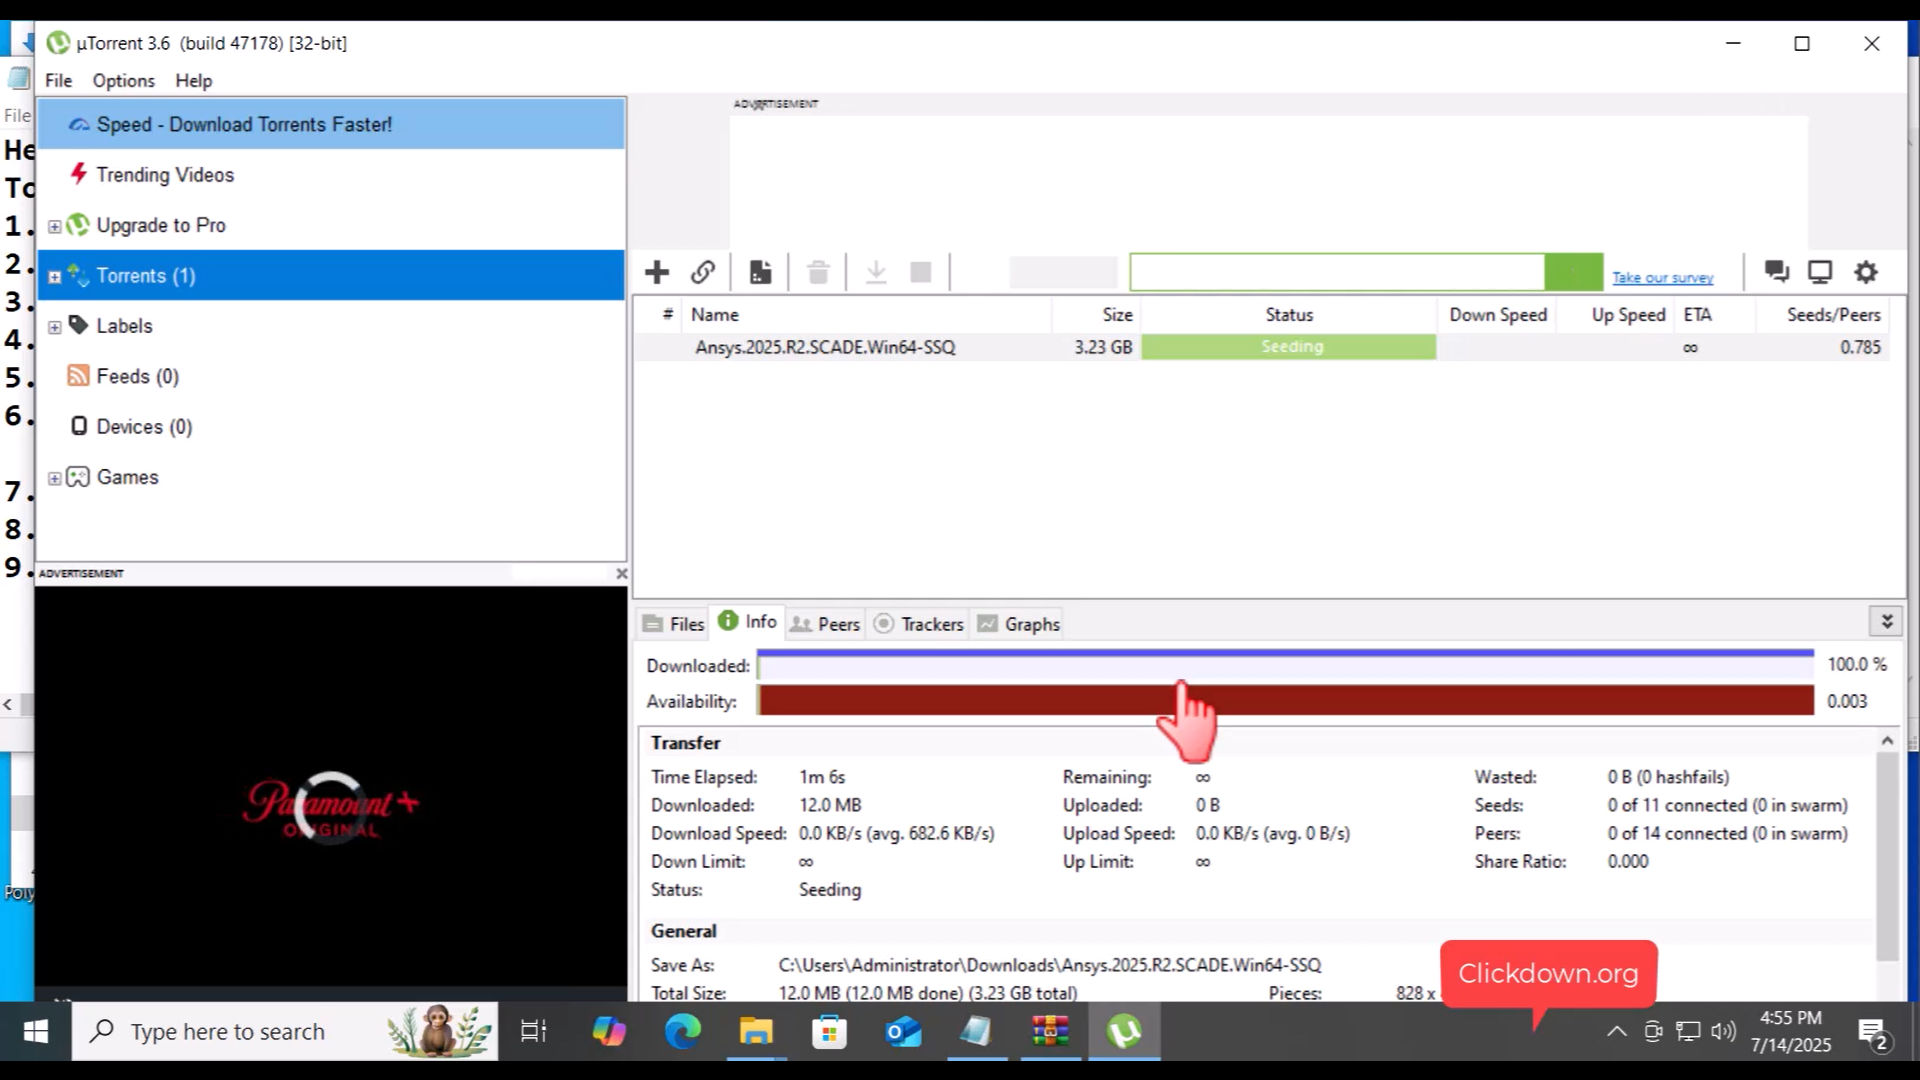Viewport: 1920px width, 1080px height.
Task: Click the Take our survey link
Action: 1662,278
